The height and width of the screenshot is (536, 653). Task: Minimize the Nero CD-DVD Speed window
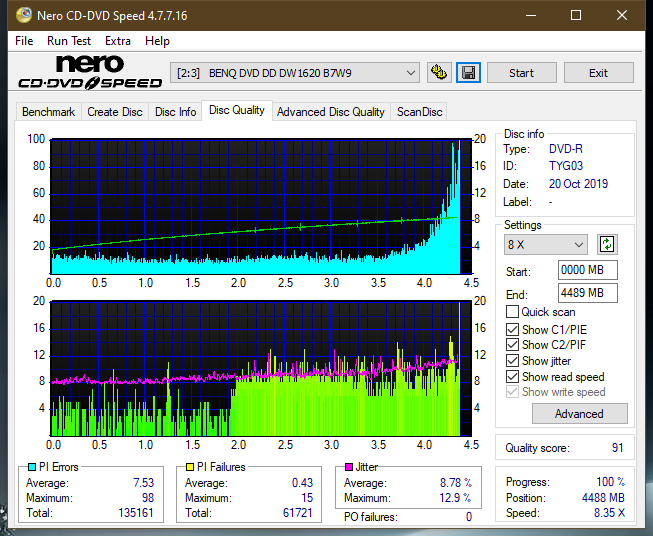coord(531,15)
